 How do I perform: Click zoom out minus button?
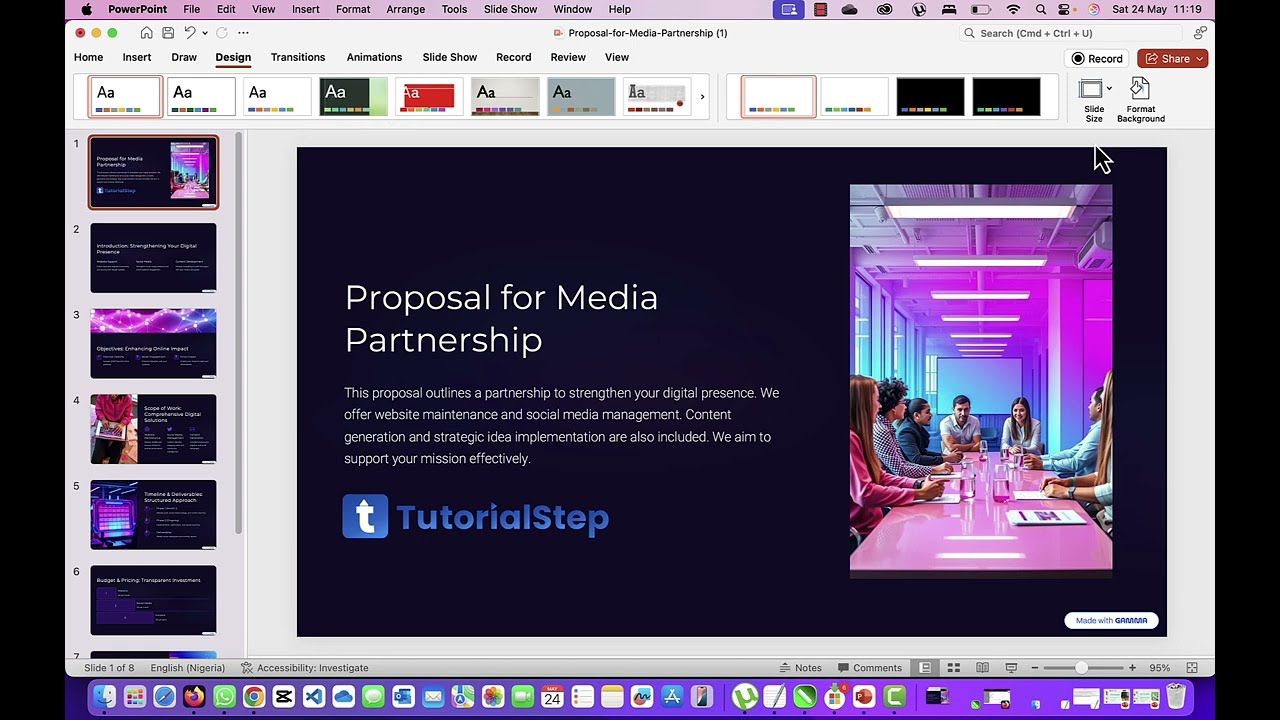tap(1035, 668)
